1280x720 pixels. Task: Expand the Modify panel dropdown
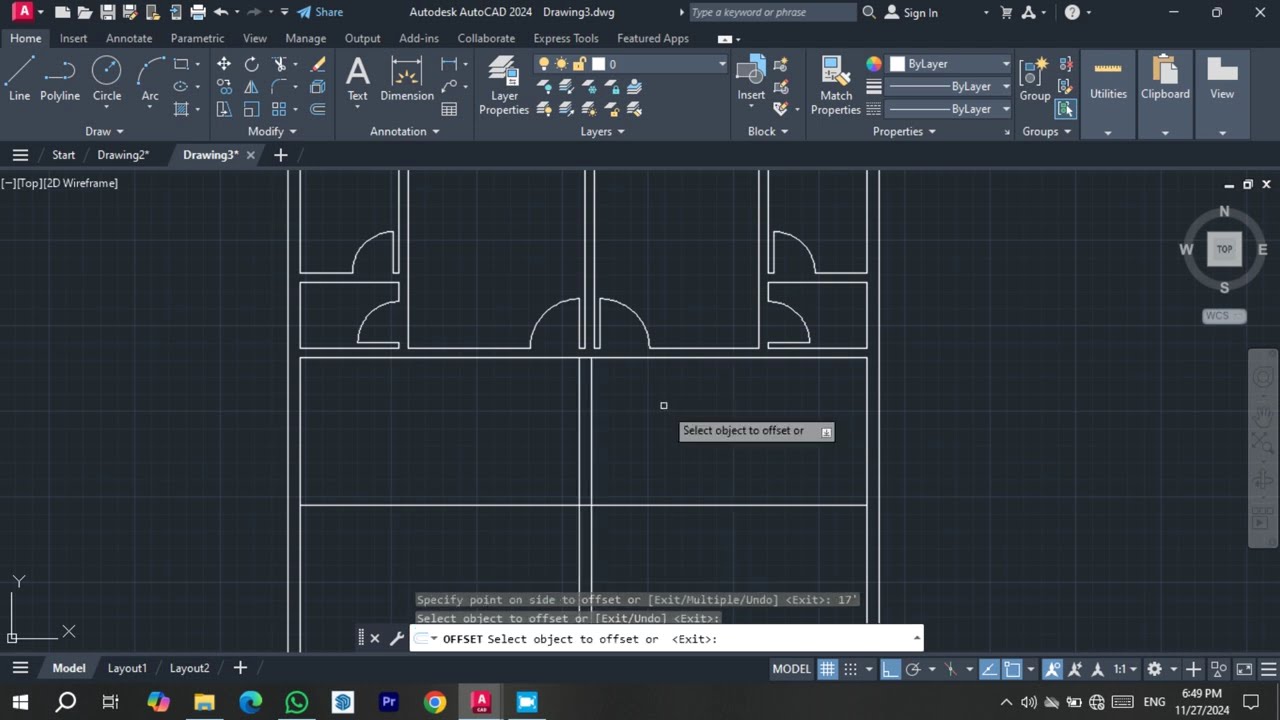click(x=272, y=131)
